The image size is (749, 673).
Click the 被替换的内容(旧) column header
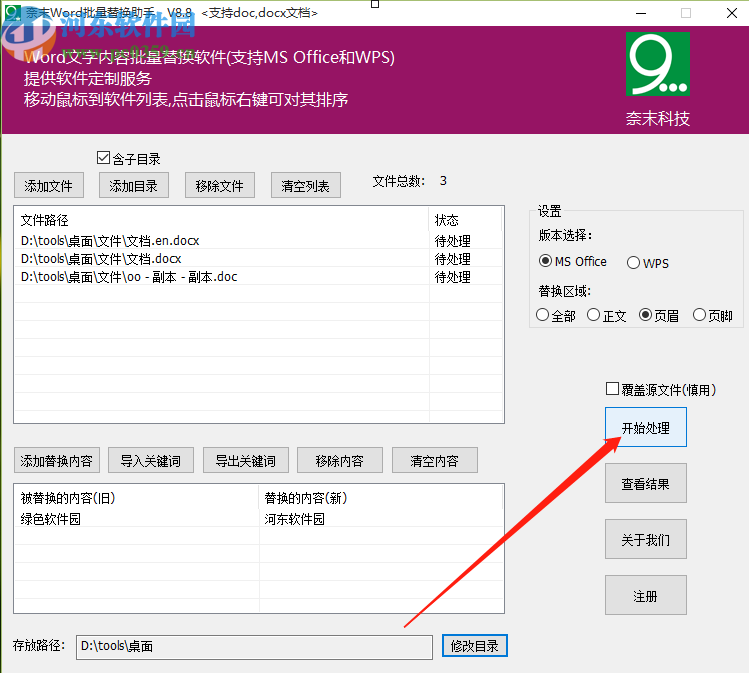point(137,498)
